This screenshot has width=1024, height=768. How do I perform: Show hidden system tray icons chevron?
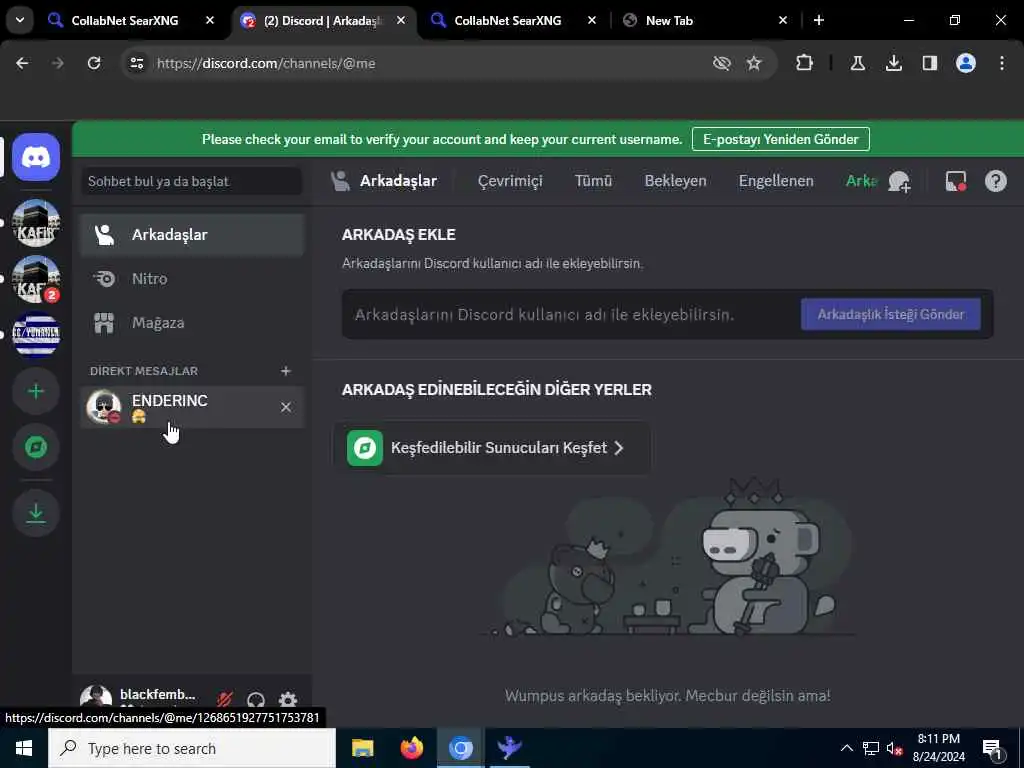pyautogui.click(x=846, y=748)
